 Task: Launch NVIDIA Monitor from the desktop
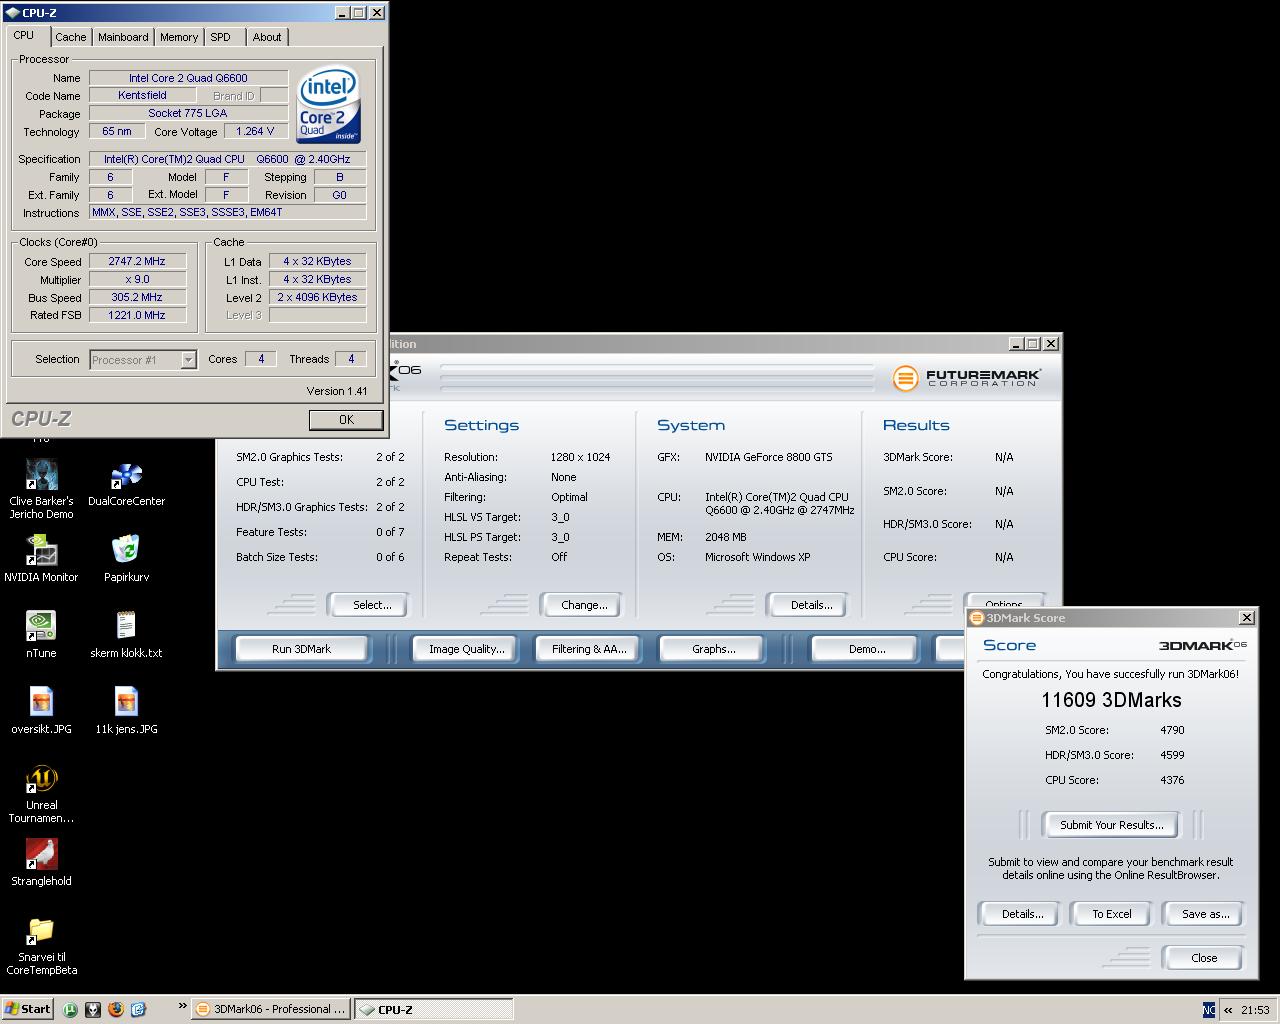pos(41,551)
